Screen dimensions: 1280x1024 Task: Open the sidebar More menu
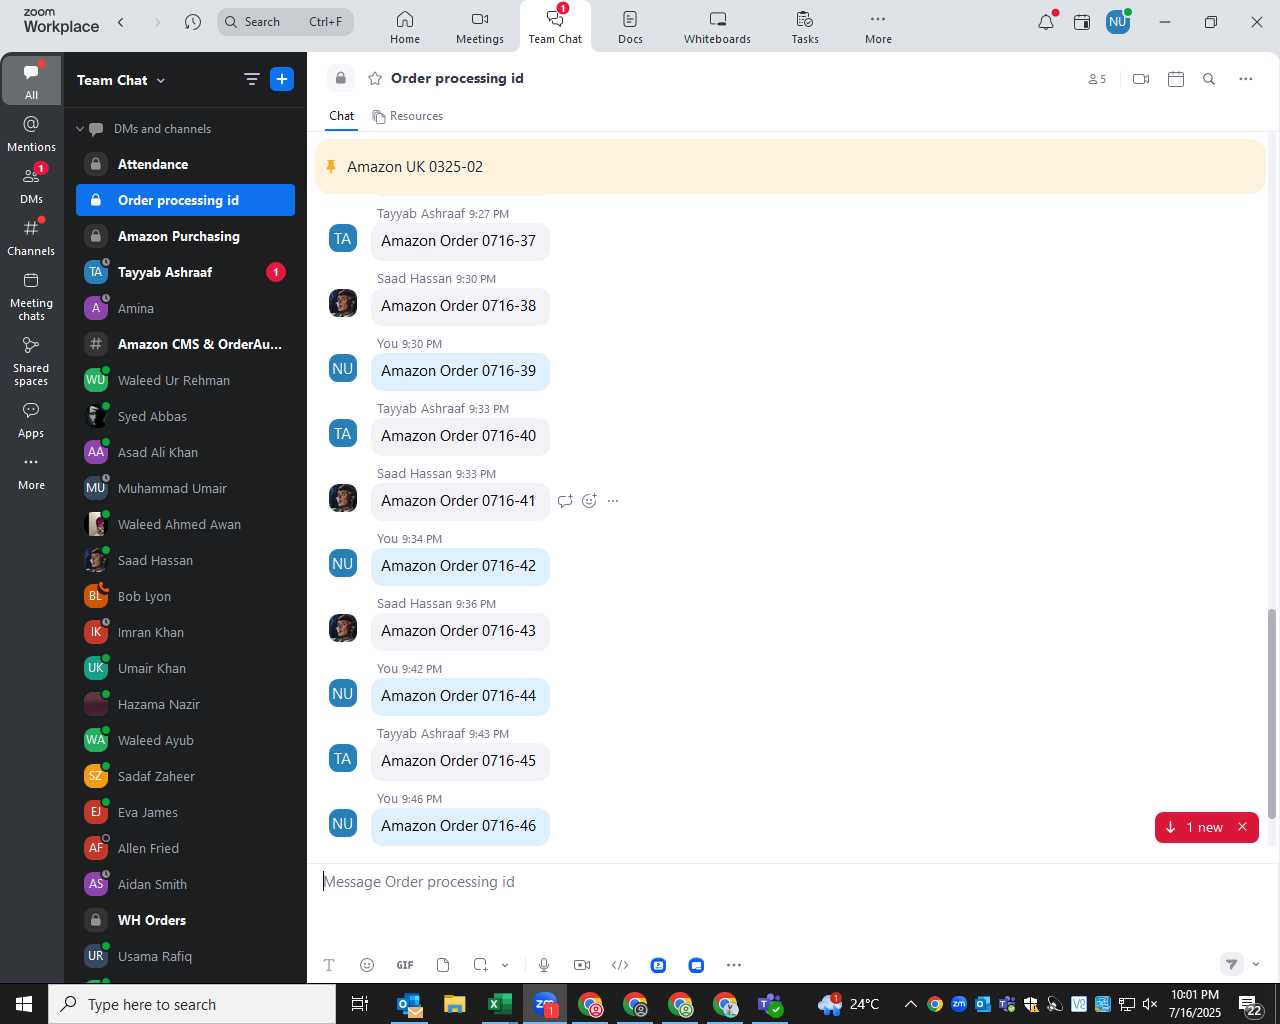pyautogui.click(x=31, y=473)
